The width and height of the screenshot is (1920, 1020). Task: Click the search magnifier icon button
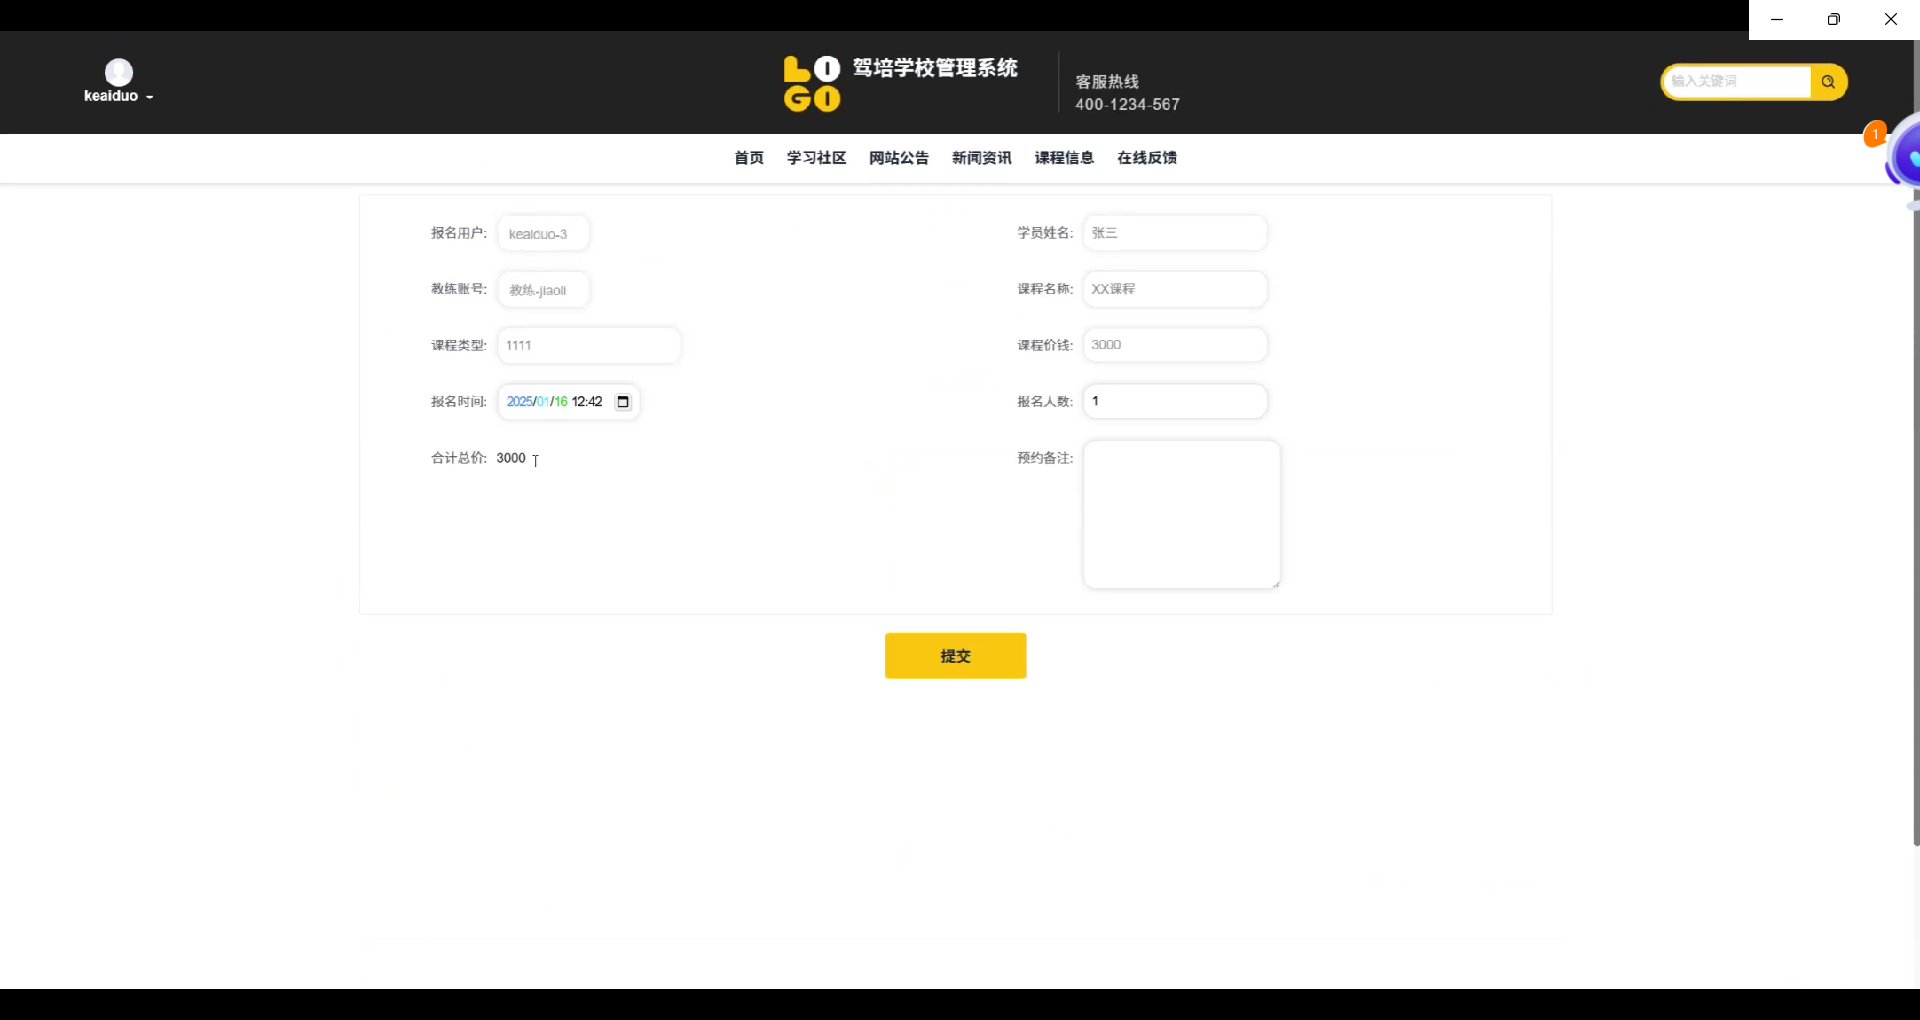1828,82
